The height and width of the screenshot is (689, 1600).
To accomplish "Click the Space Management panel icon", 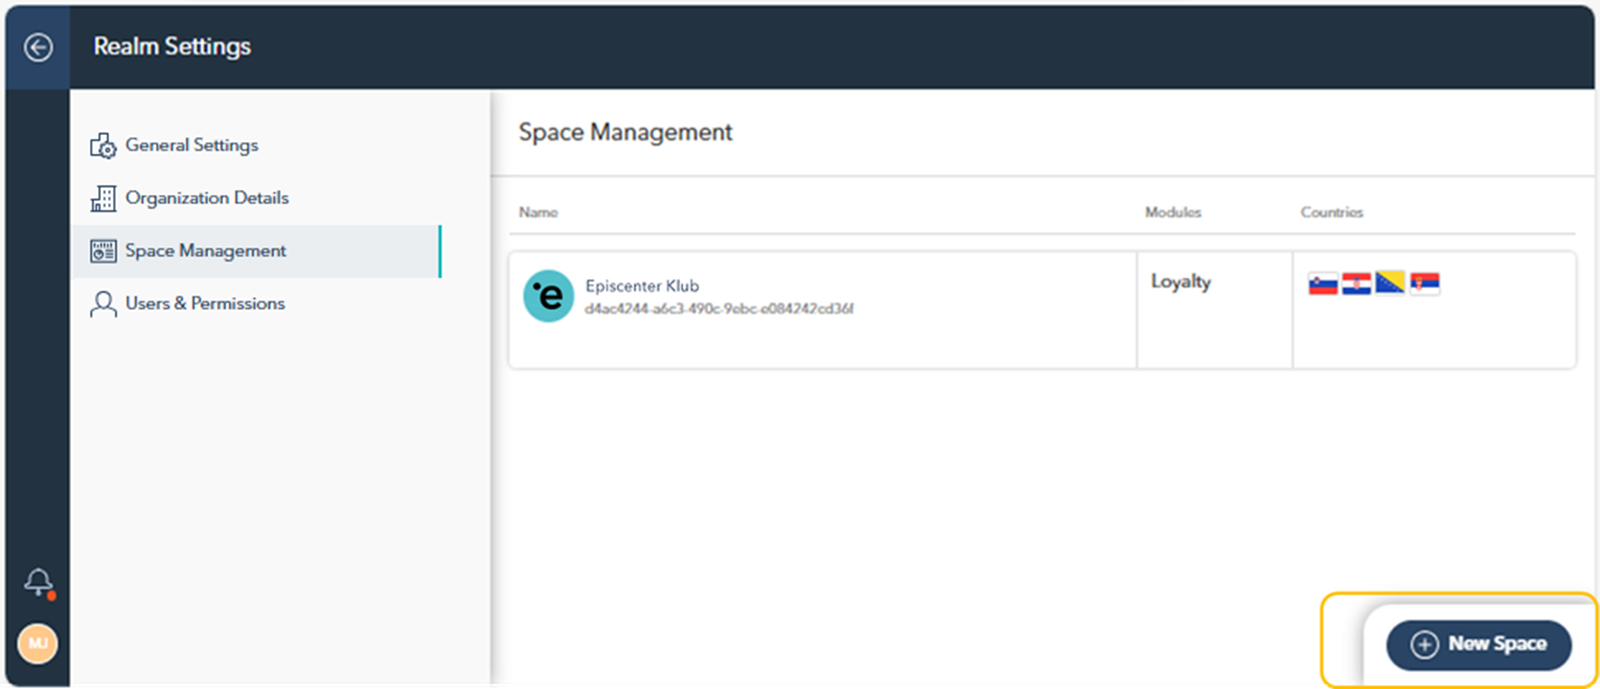I will (x=103, y=251).
